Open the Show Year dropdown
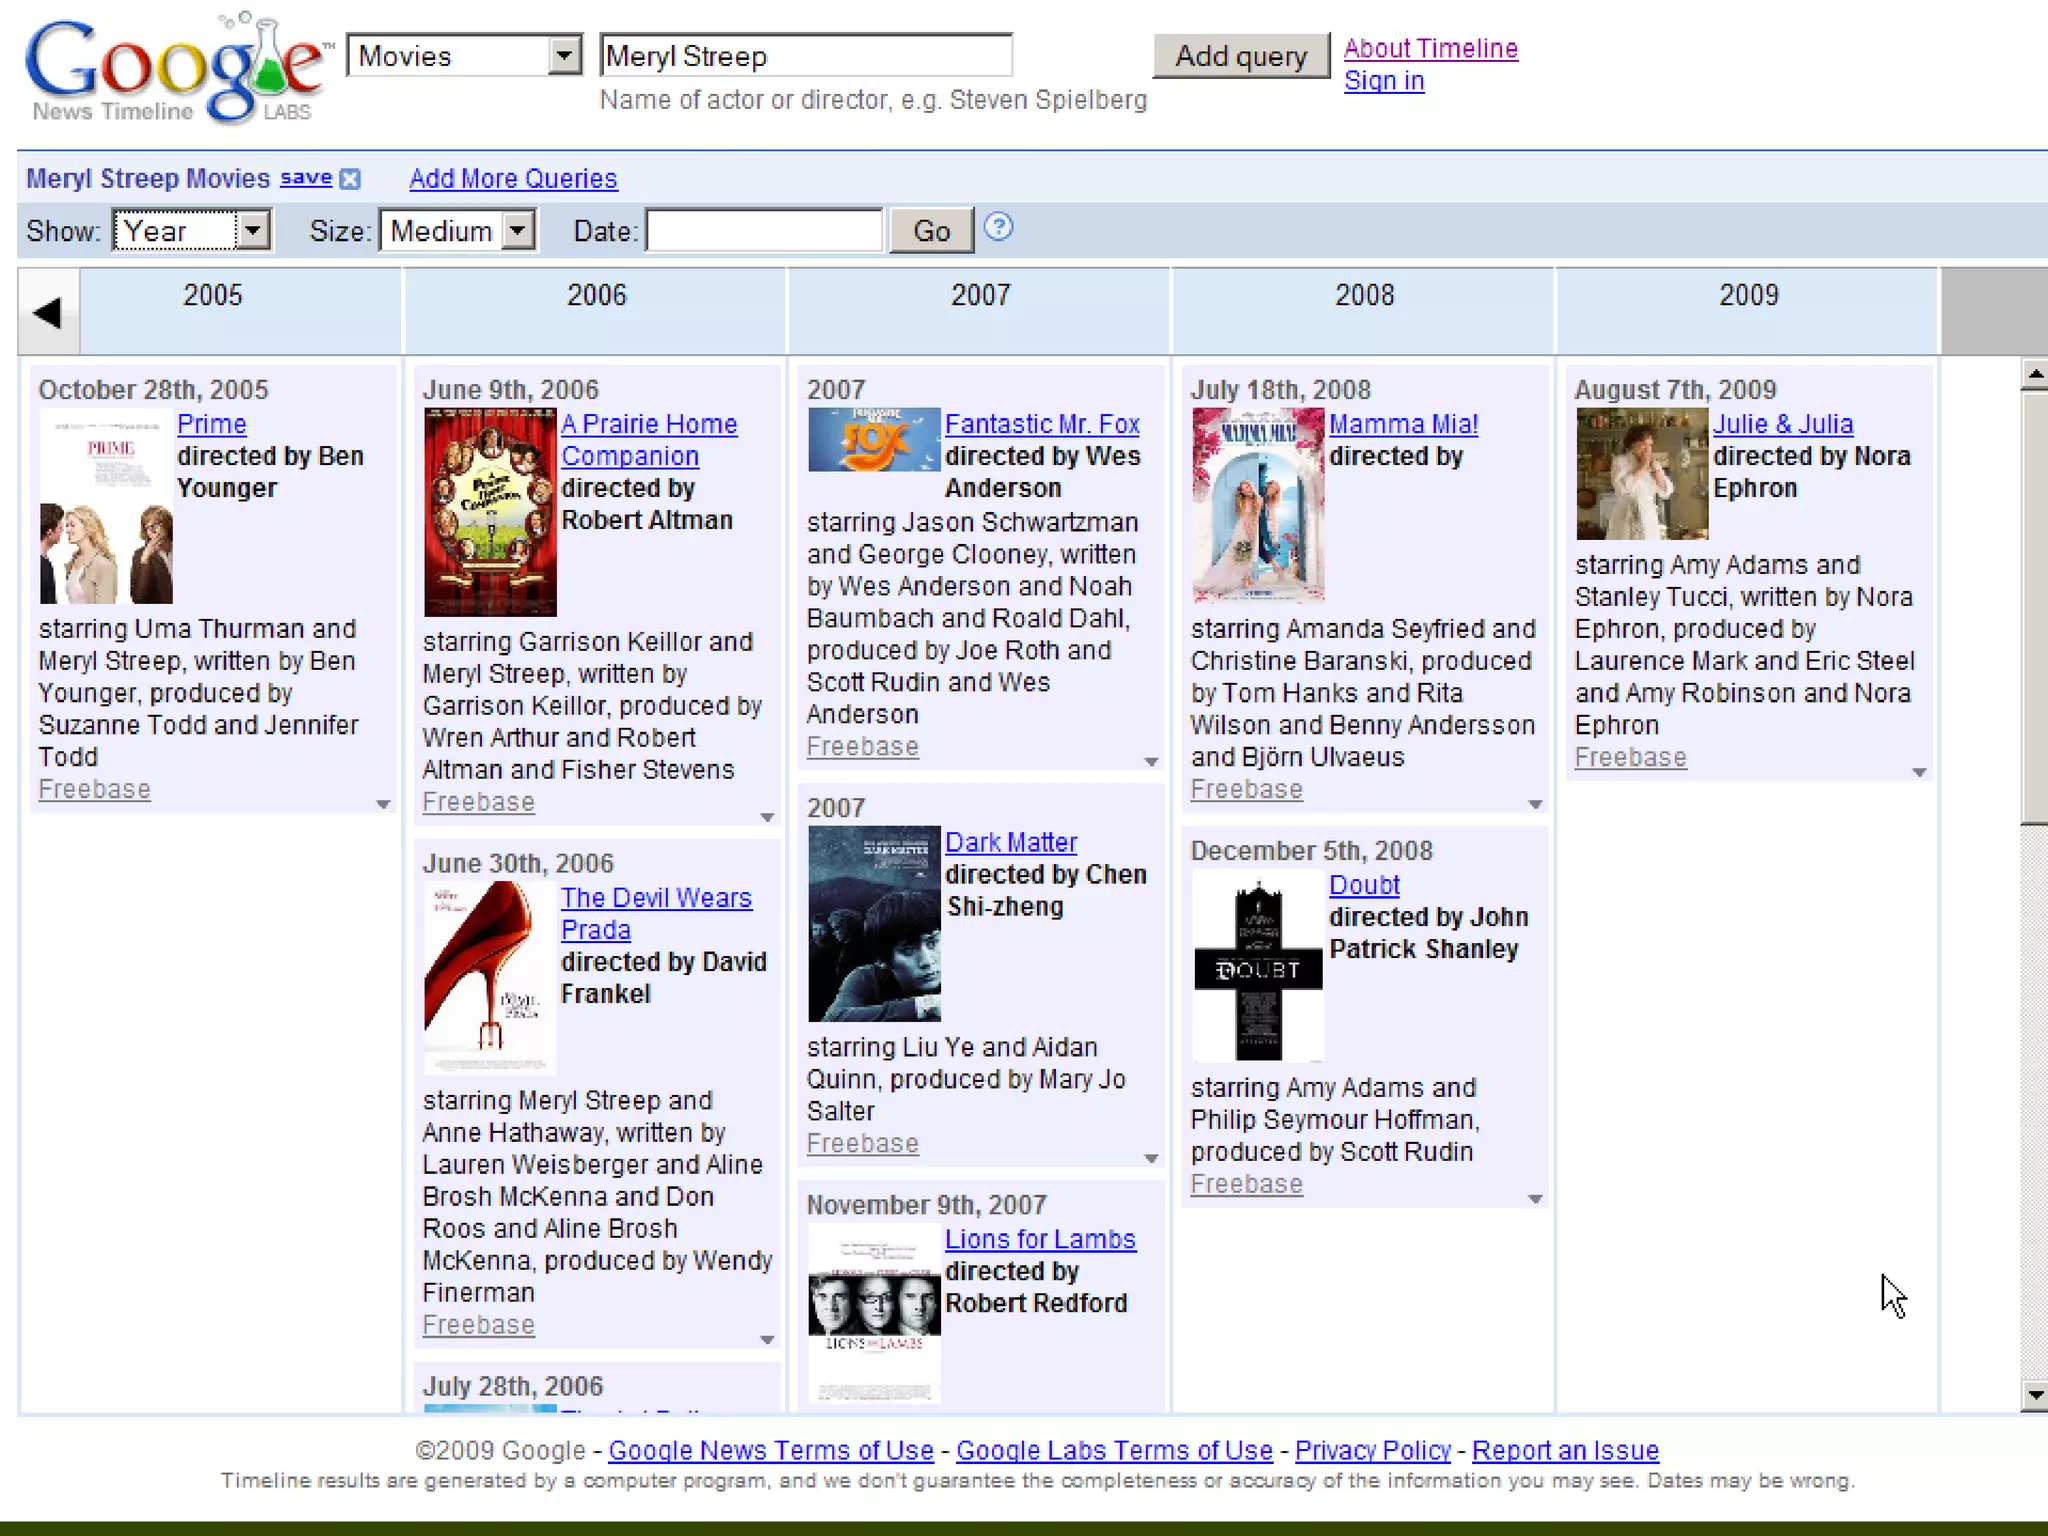Viewport: 2048px width, 1536px height. (253, 231)
